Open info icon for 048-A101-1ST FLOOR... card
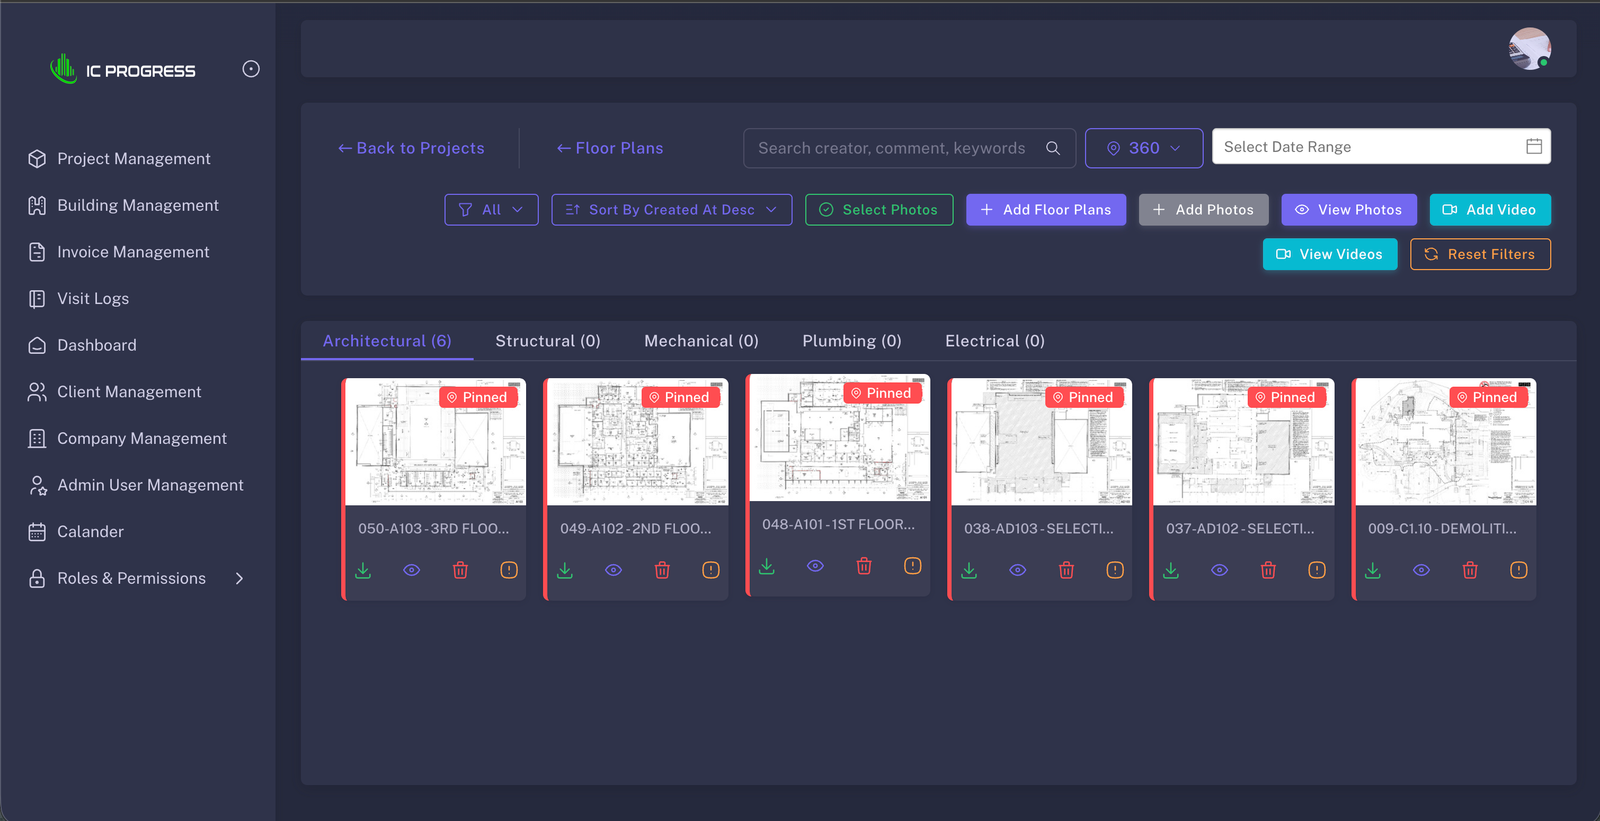1600x821 pixels. tap(913, 566)
